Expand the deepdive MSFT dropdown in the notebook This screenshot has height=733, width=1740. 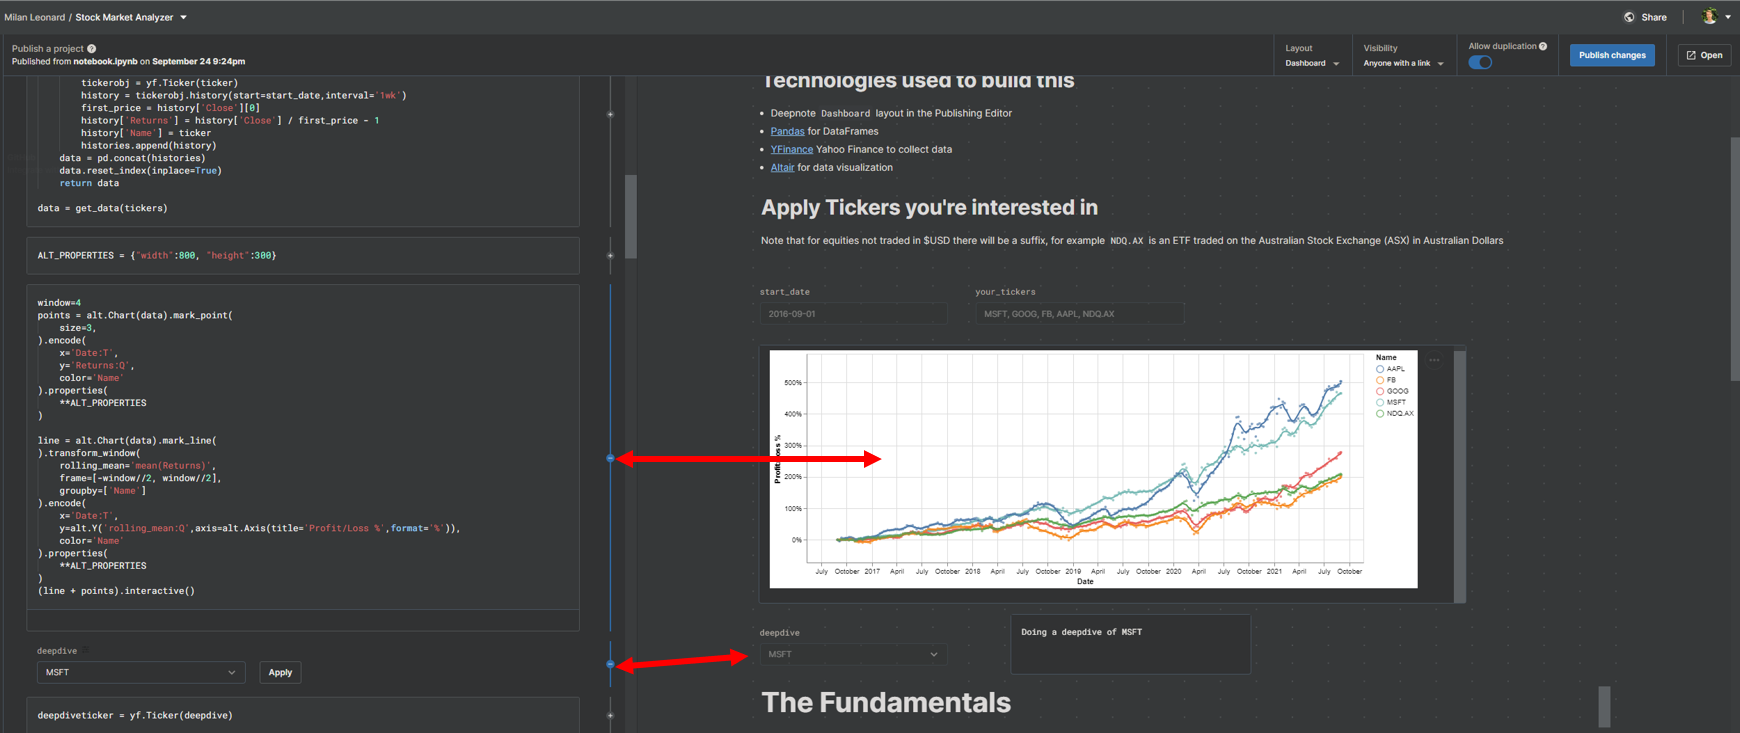pyautogui.click(x=141, y=672)
